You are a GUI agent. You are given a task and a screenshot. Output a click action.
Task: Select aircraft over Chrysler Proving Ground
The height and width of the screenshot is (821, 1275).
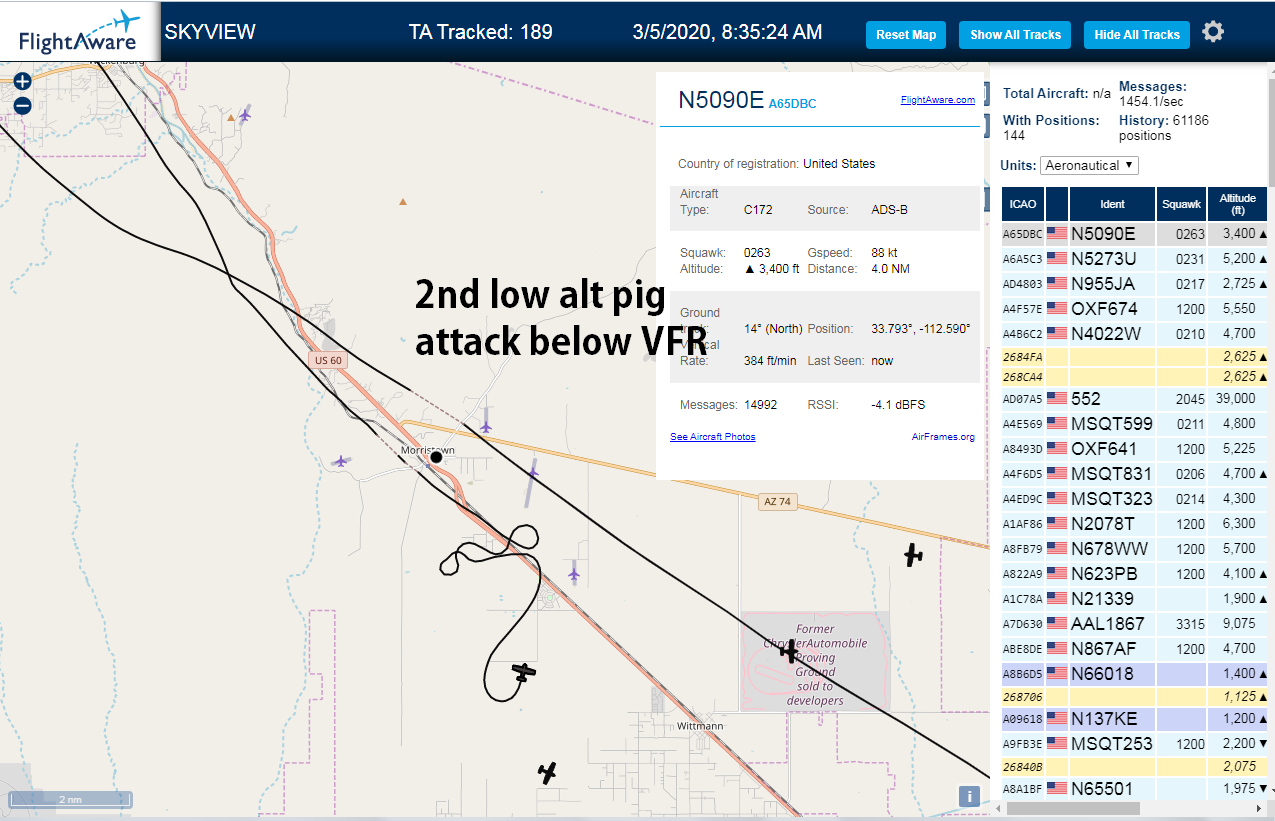click(x=790, y=652)
